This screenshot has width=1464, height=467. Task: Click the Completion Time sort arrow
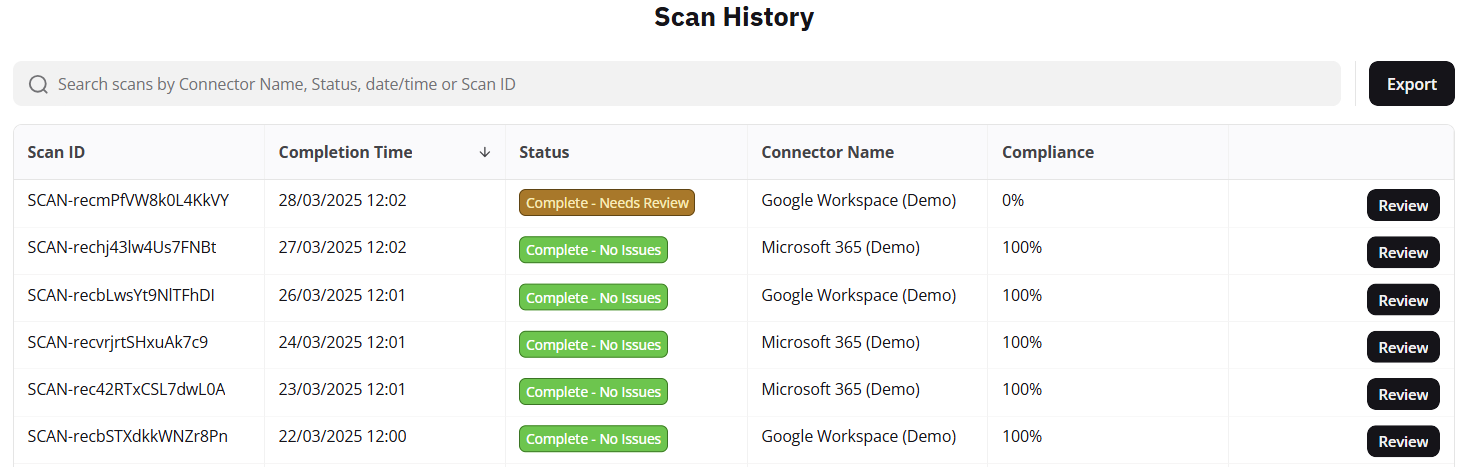click(x=485, y=152)
